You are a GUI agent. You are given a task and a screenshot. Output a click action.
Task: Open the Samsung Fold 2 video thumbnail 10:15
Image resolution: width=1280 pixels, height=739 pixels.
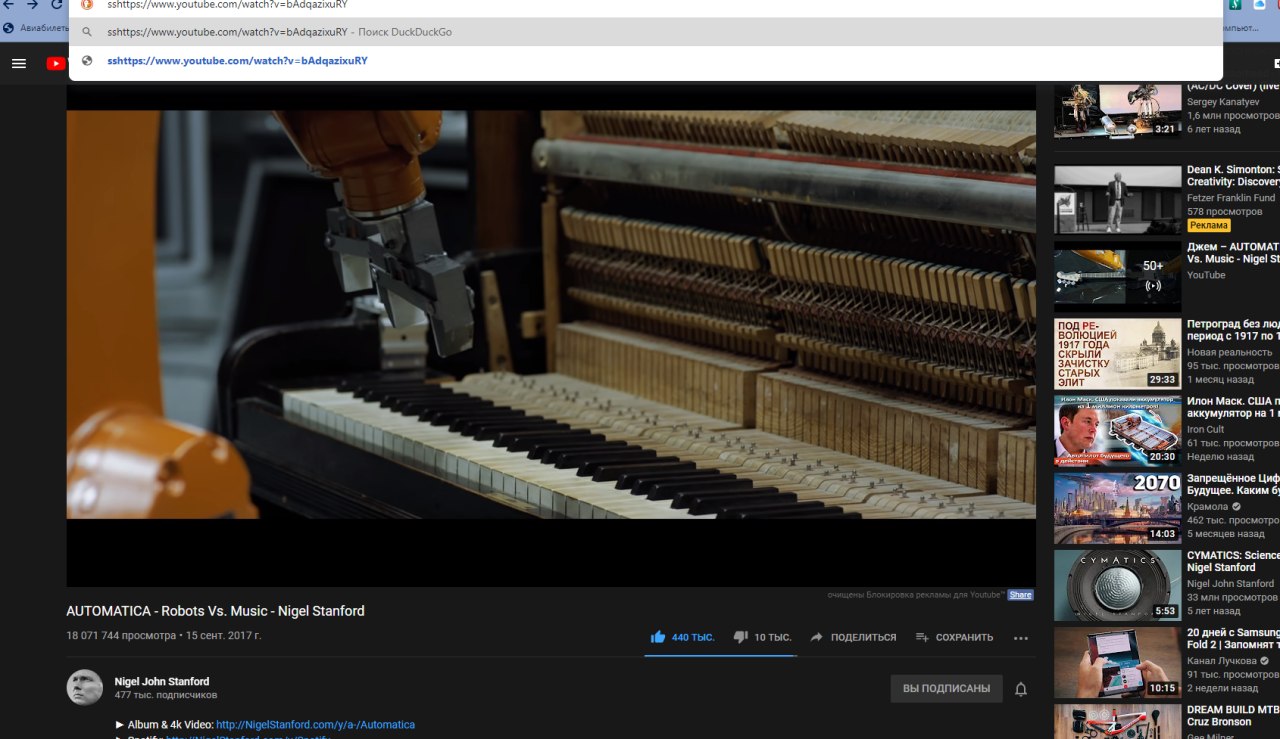1117,662
